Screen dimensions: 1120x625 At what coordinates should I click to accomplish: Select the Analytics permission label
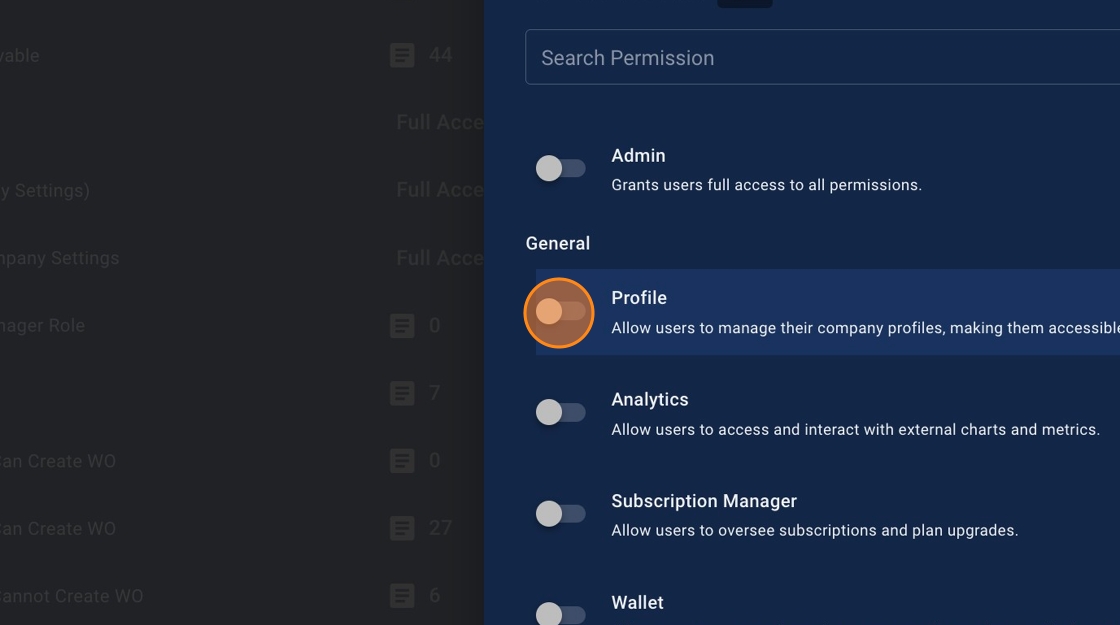(650, 400)
